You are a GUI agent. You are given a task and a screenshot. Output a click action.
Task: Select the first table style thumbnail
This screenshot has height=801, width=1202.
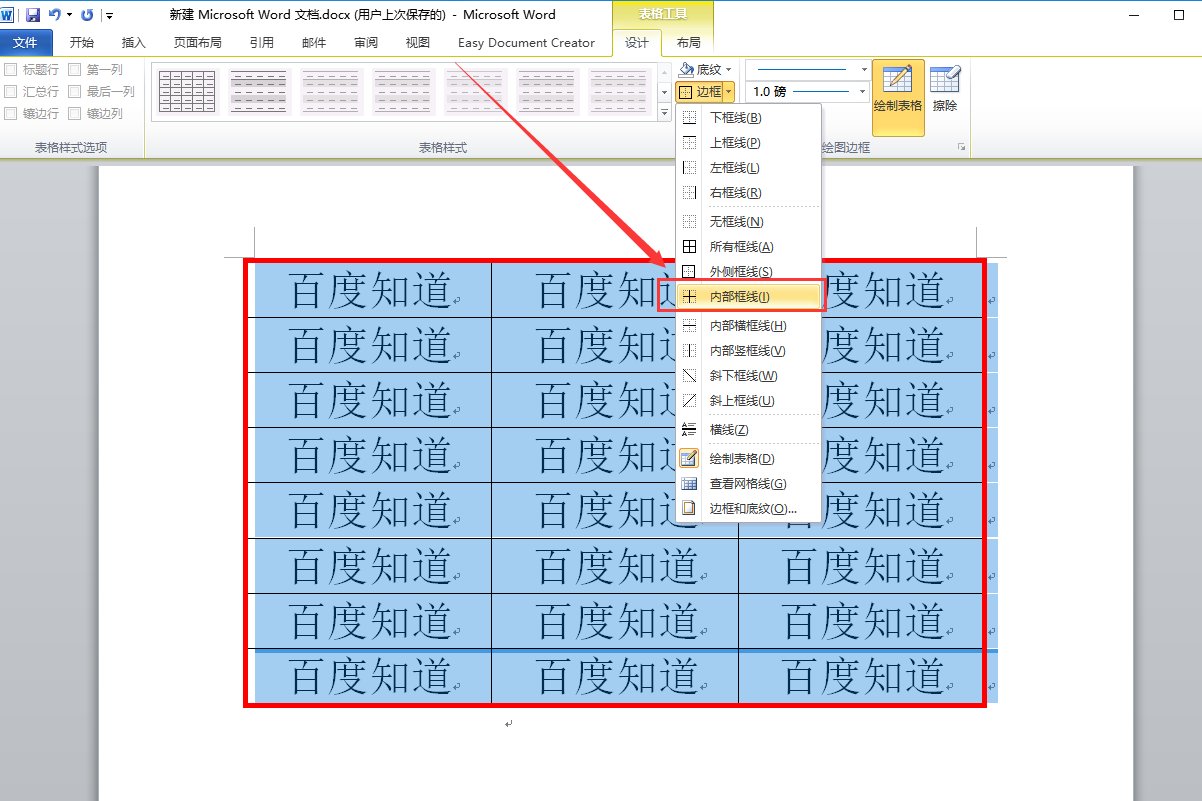pos(186,90)
